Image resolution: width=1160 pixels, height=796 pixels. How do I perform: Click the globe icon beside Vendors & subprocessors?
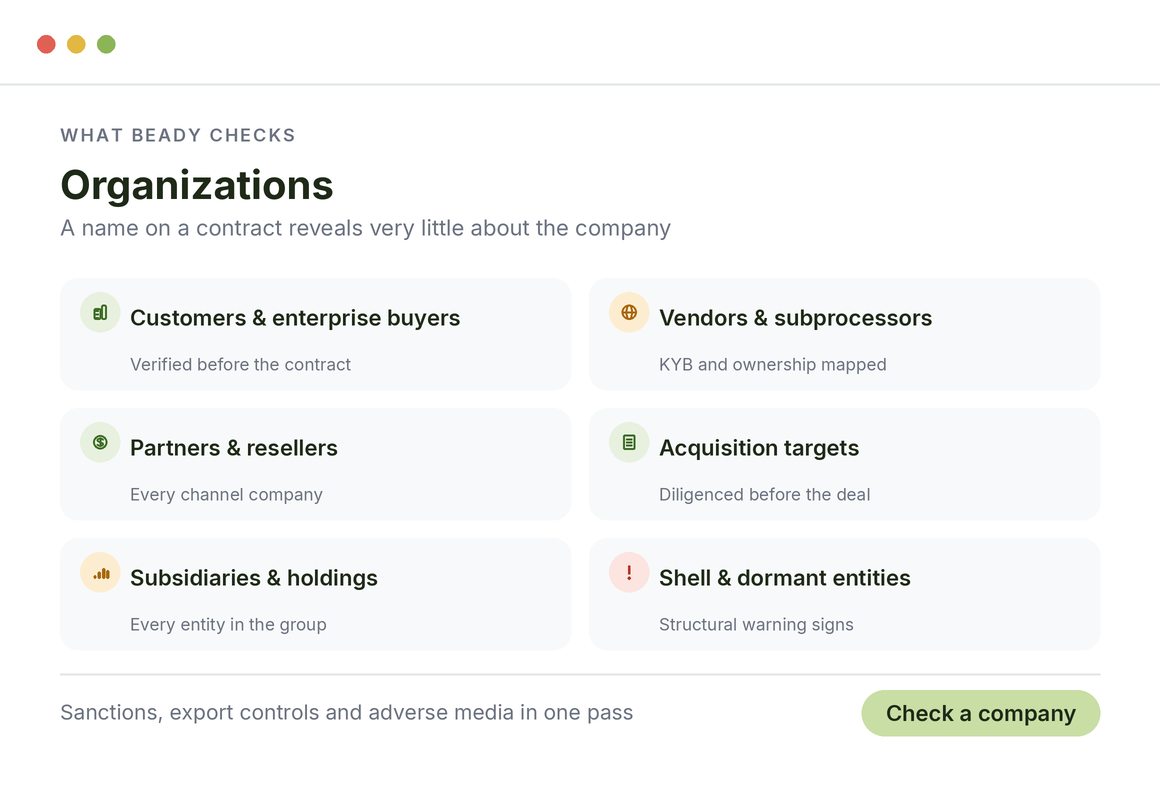pos(629,312)
